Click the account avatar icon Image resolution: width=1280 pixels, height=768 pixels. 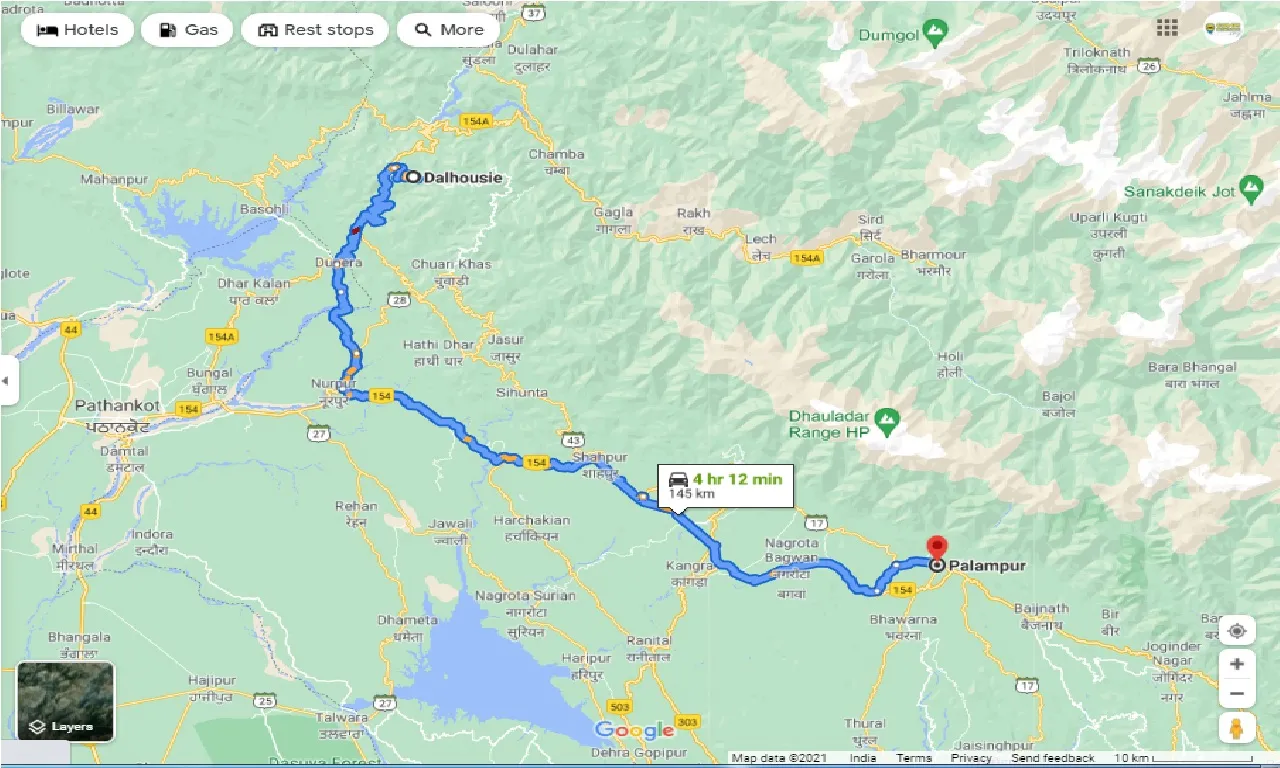tap(1223, 28)
